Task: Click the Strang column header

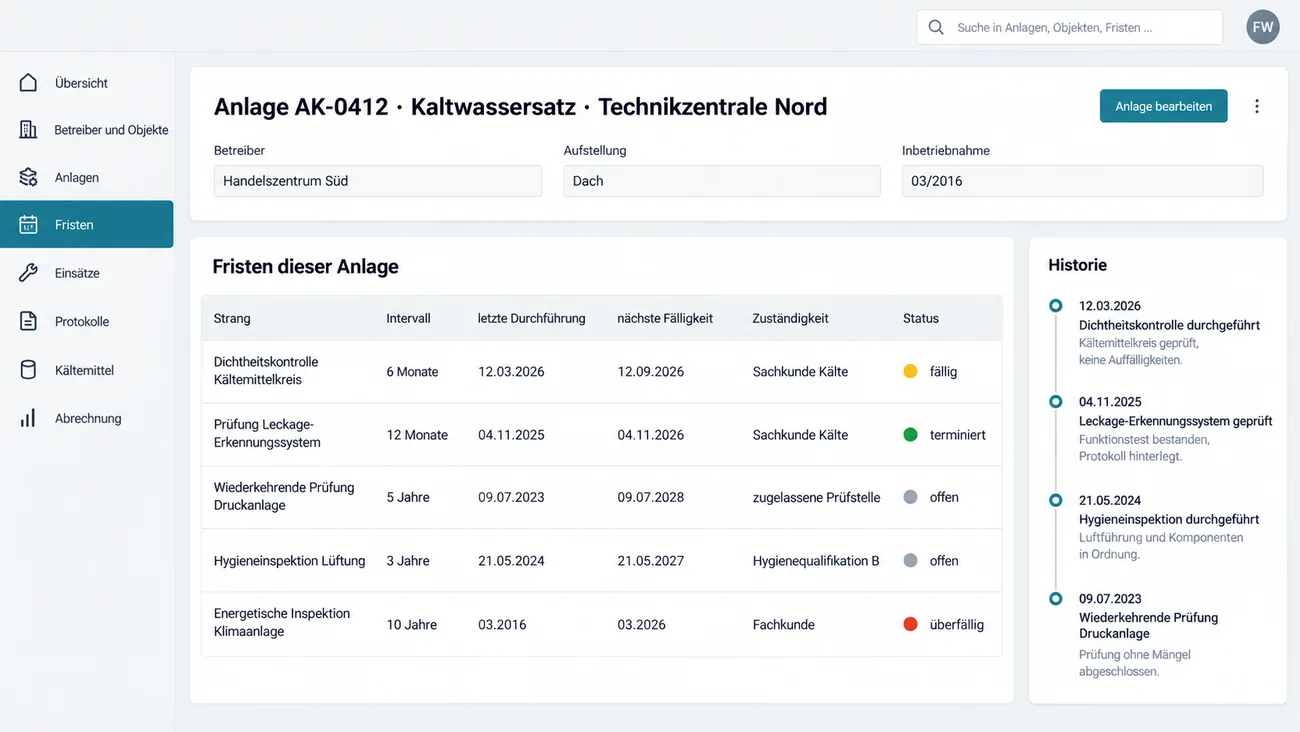Action: click(x=232, y=318)
